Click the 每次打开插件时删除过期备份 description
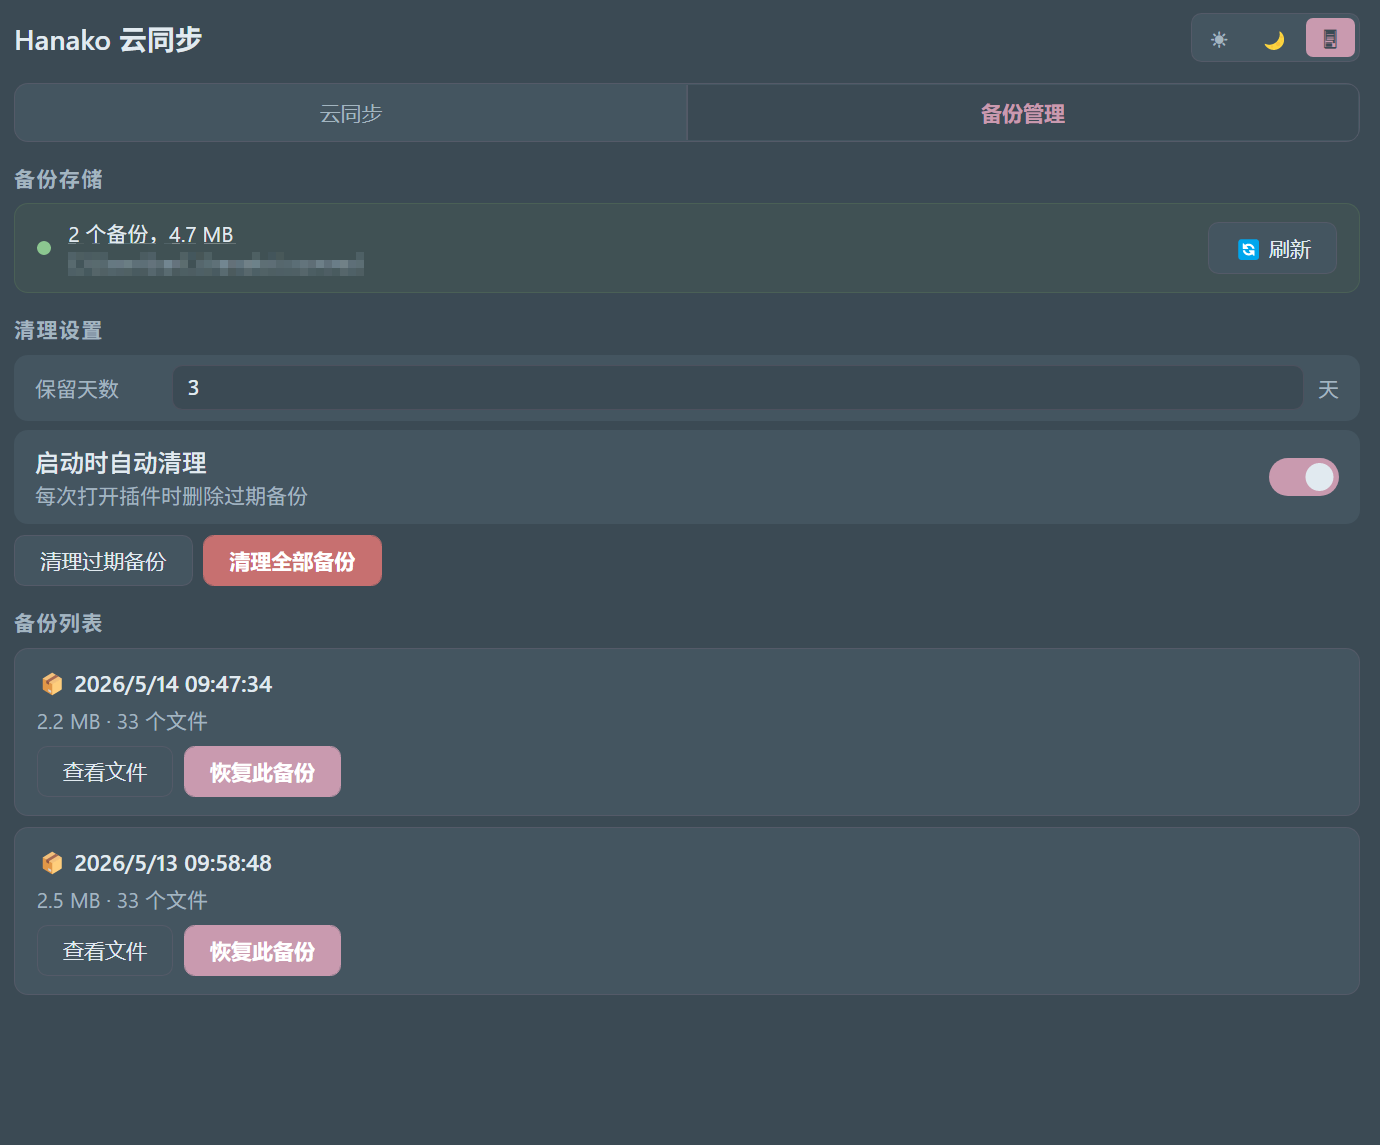 pyautogui.click(x=171, y=496)
